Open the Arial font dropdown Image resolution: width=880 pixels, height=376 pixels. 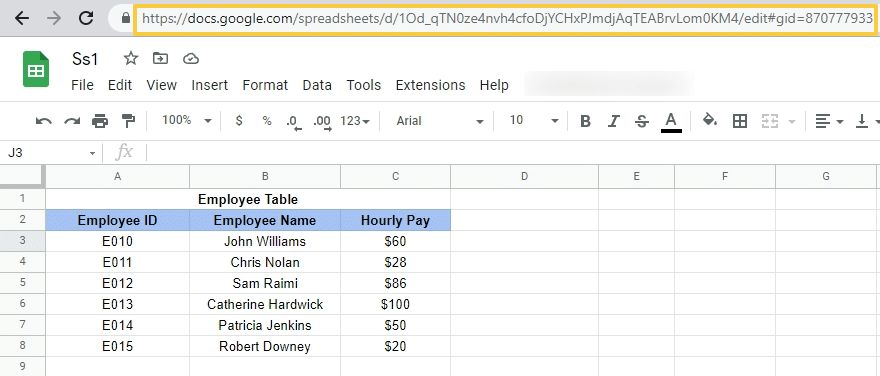tap(439, 121)
